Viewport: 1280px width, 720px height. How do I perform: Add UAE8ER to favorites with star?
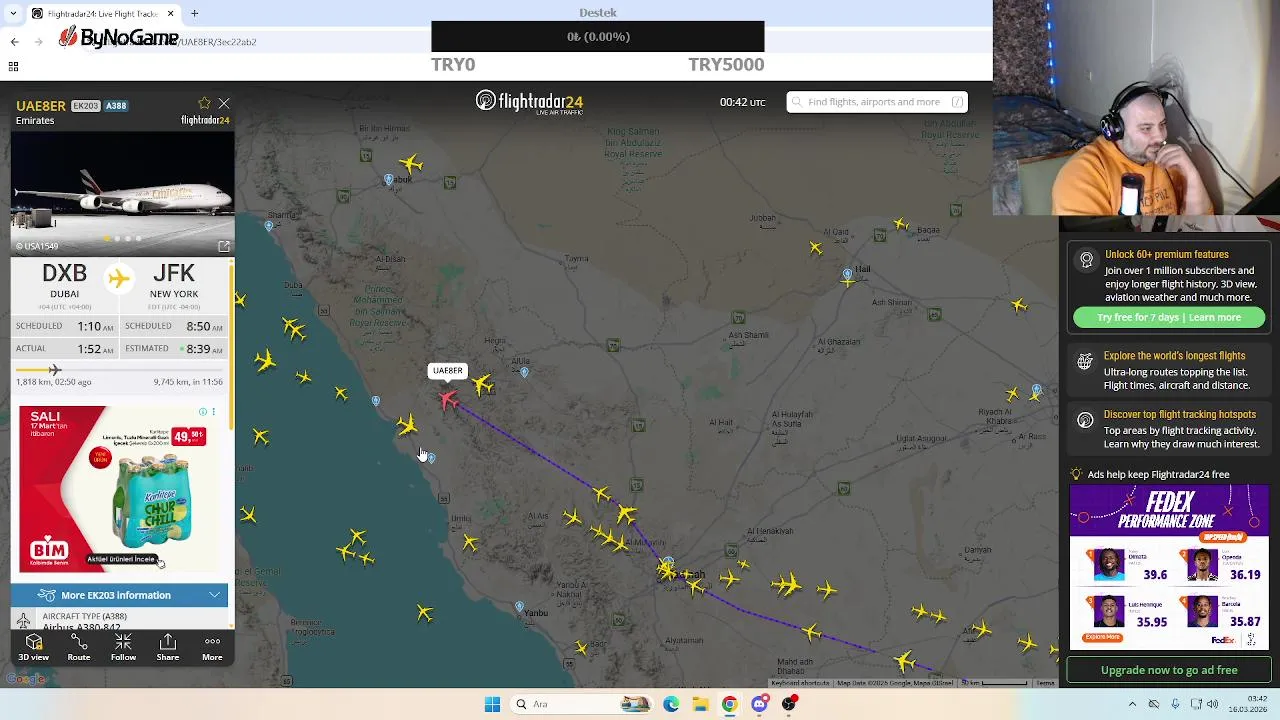click(204, 104)
